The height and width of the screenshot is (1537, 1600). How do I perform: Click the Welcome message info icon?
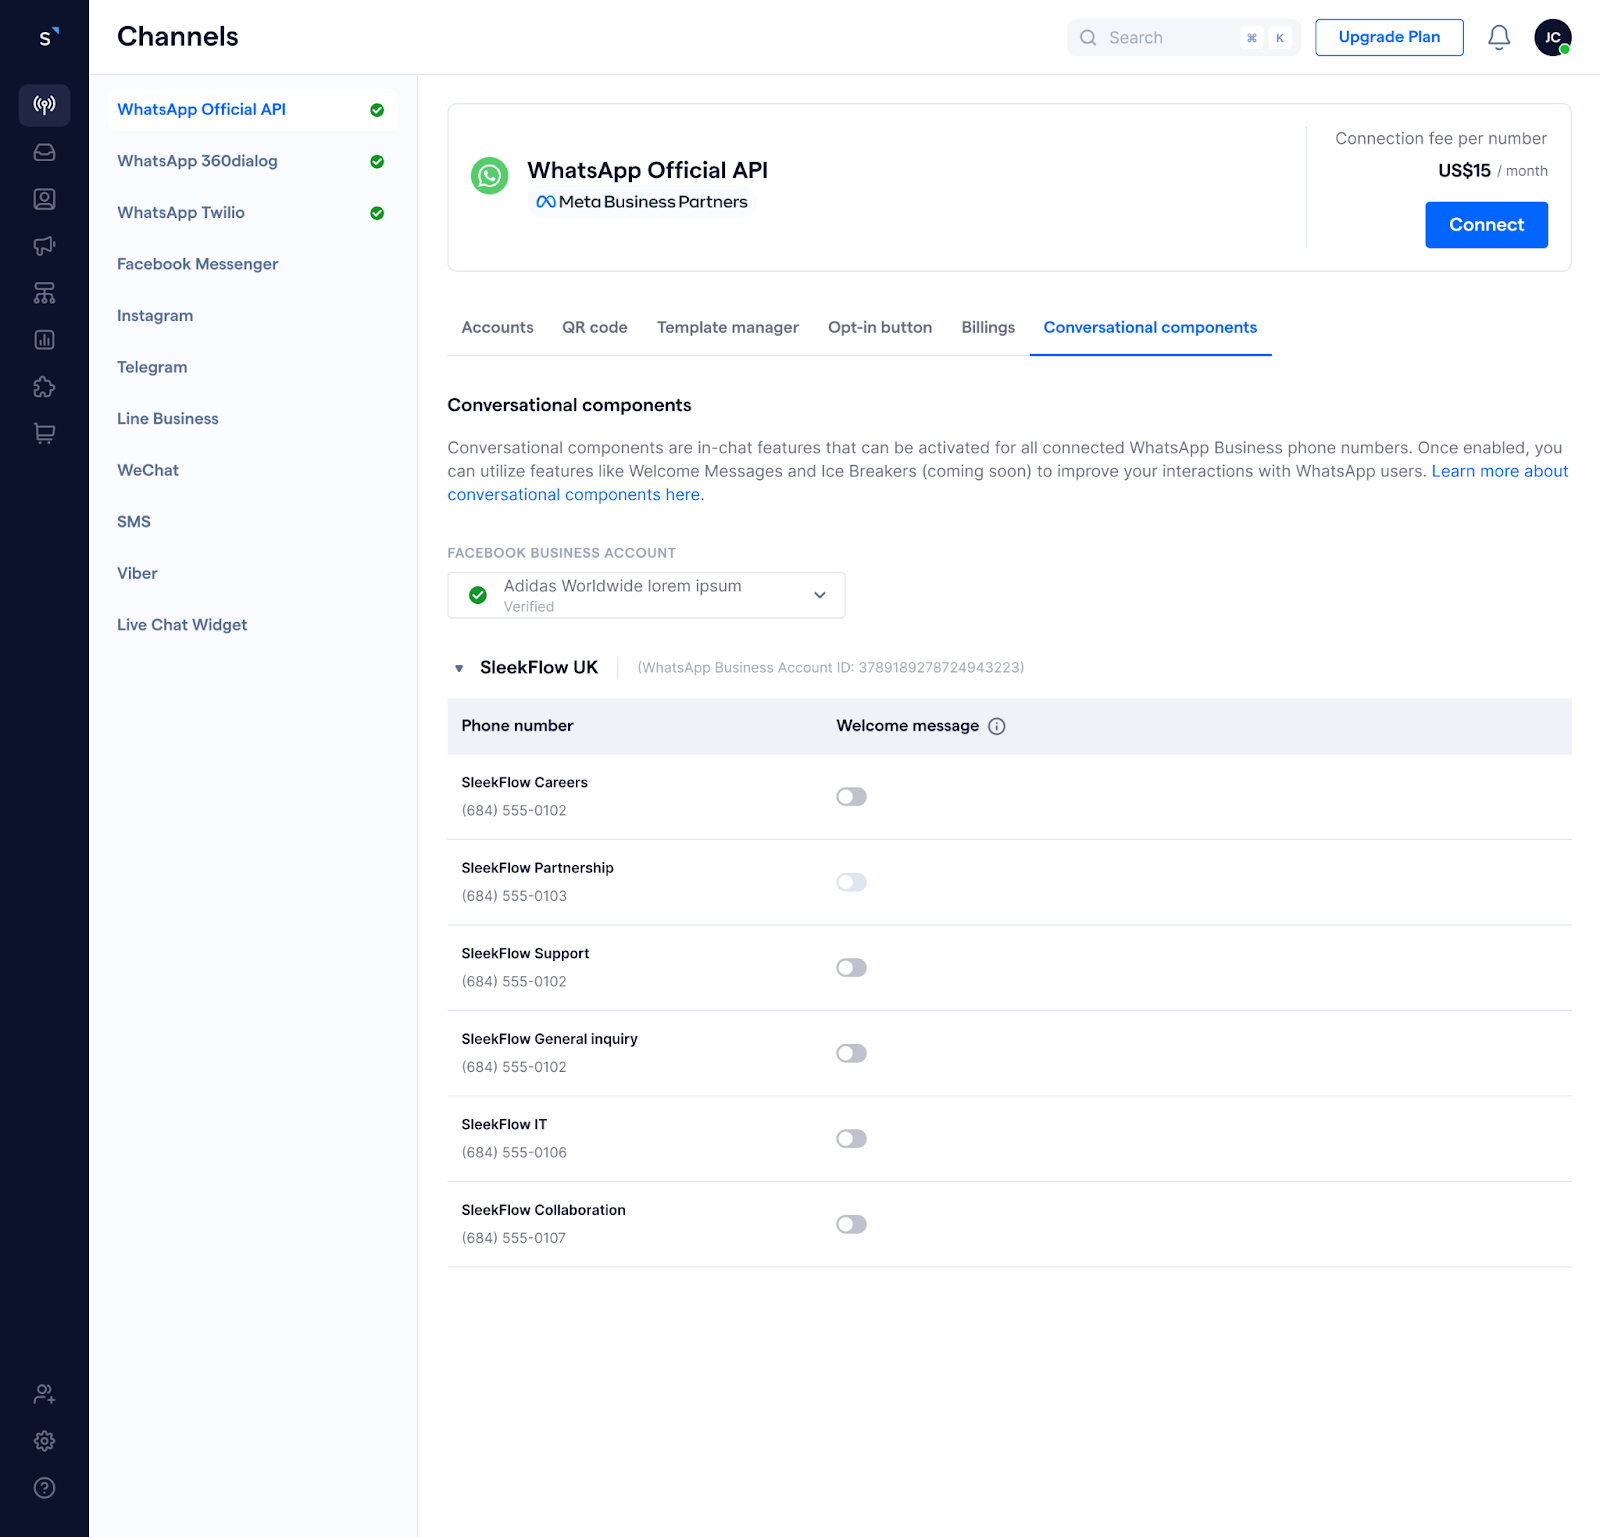coord(997,726)
